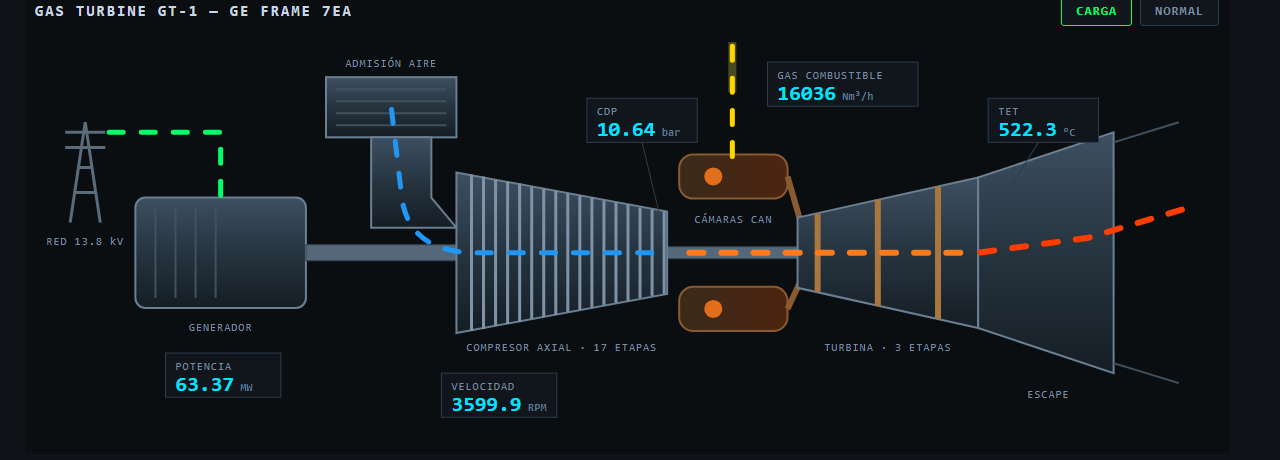The image size is (1280, 460).
Task: Click the Velocidad RPM readout
Action: tap(499, 395)
